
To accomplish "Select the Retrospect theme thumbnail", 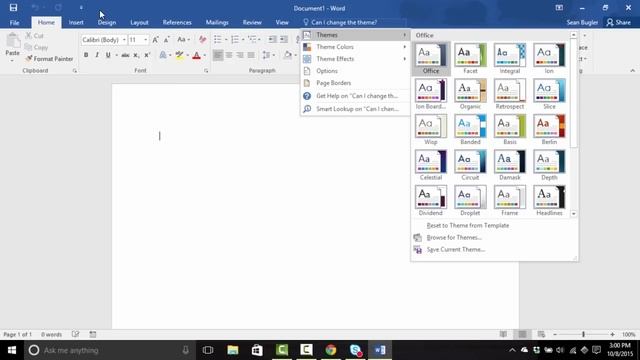I will point(510,94).
